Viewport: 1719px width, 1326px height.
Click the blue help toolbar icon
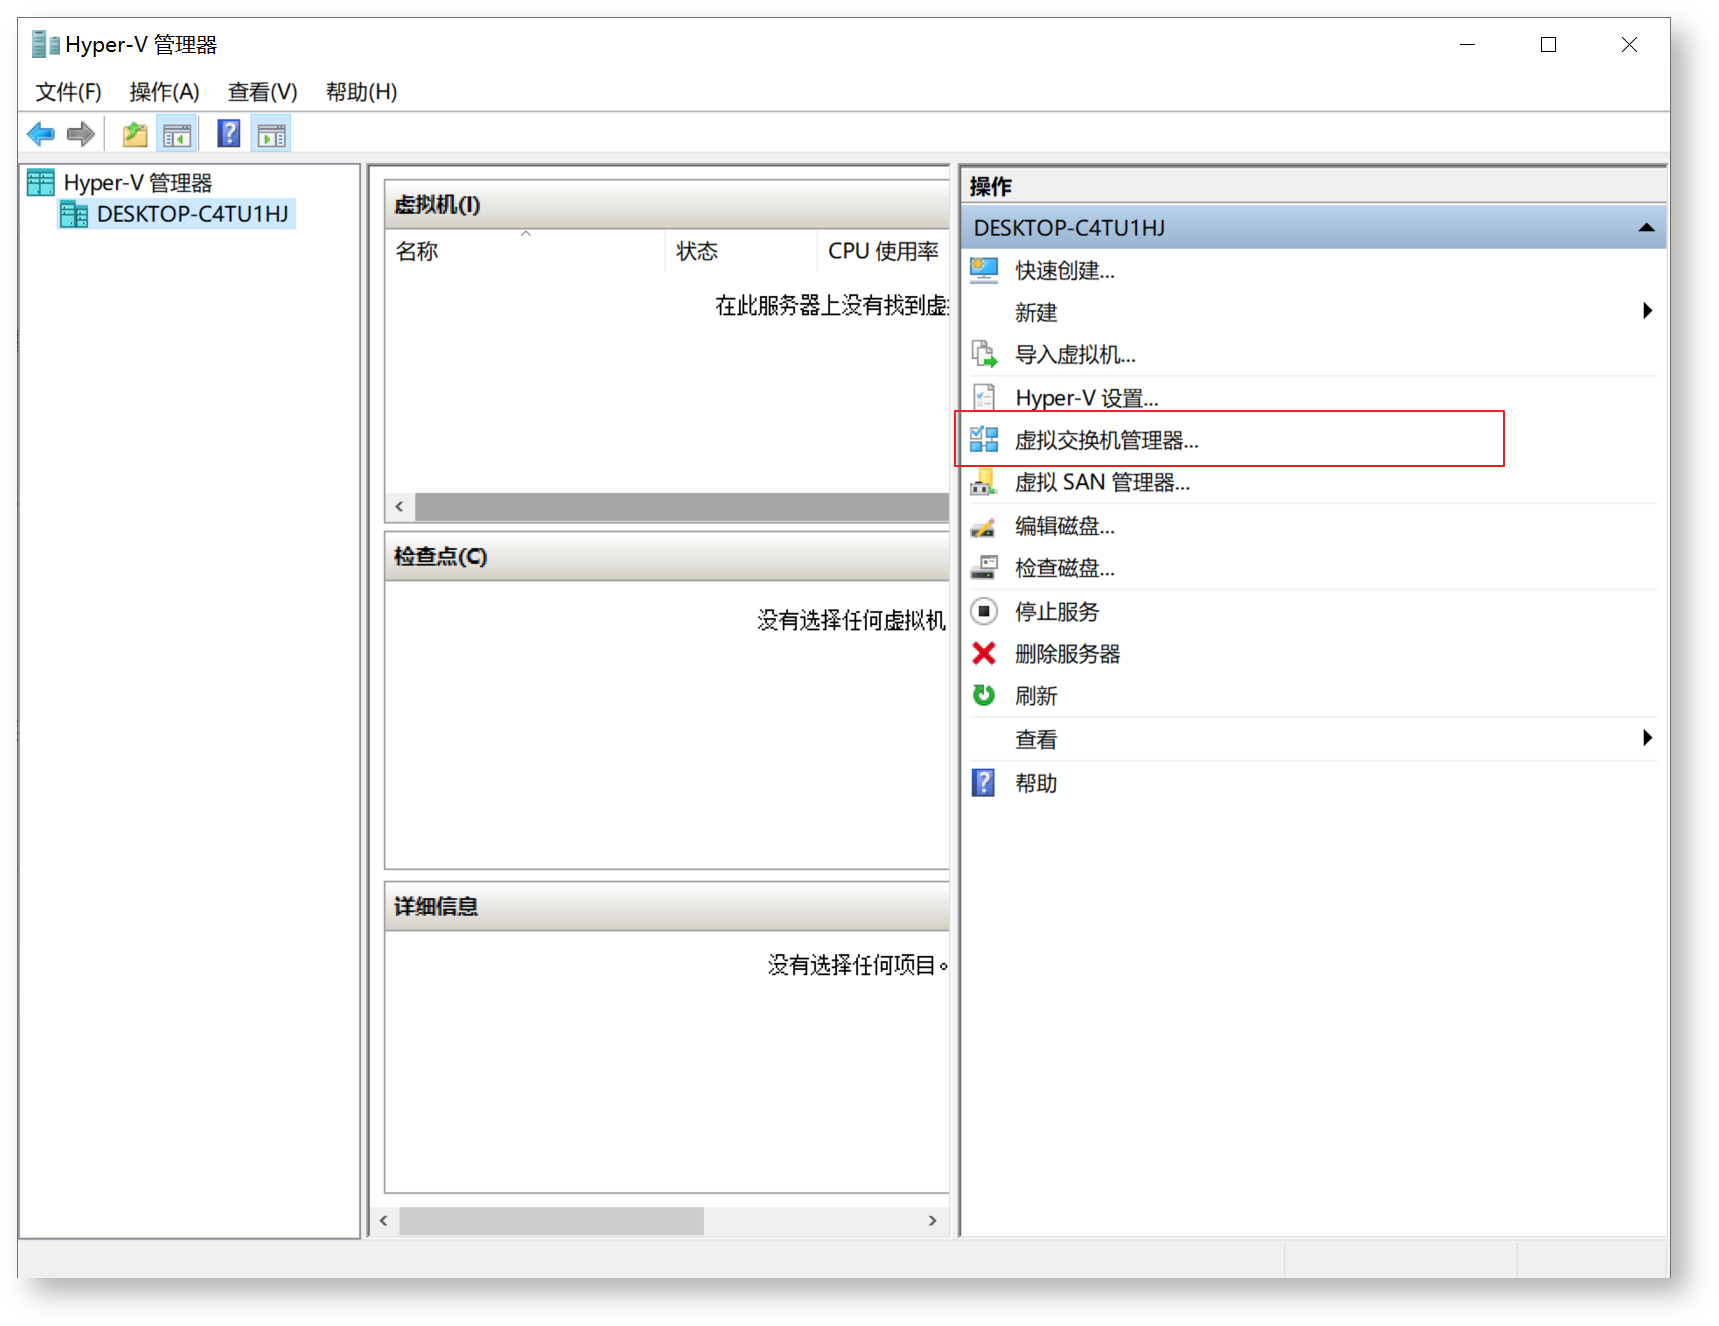229,134
